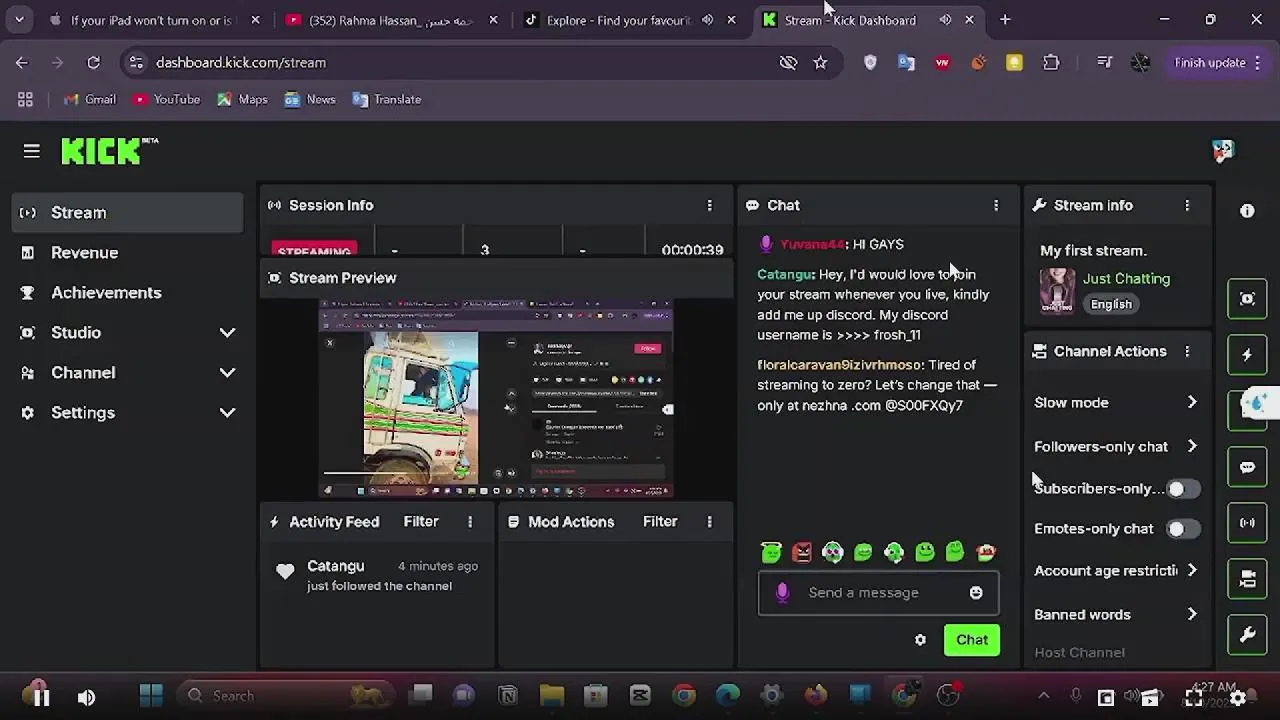Click the Send a message input field
The height and width of the screenshot is (720, 1280).
[878, 593]
